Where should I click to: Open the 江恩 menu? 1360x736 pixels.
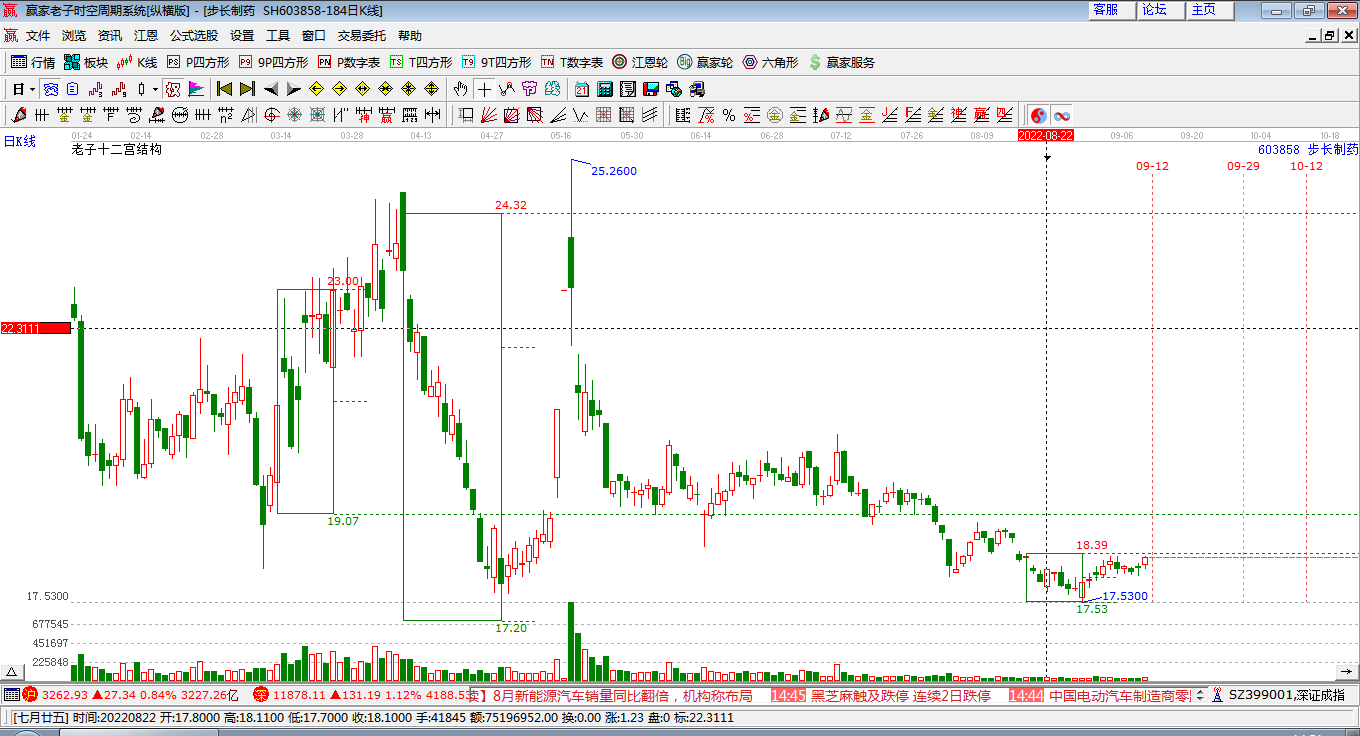point(146,35)
